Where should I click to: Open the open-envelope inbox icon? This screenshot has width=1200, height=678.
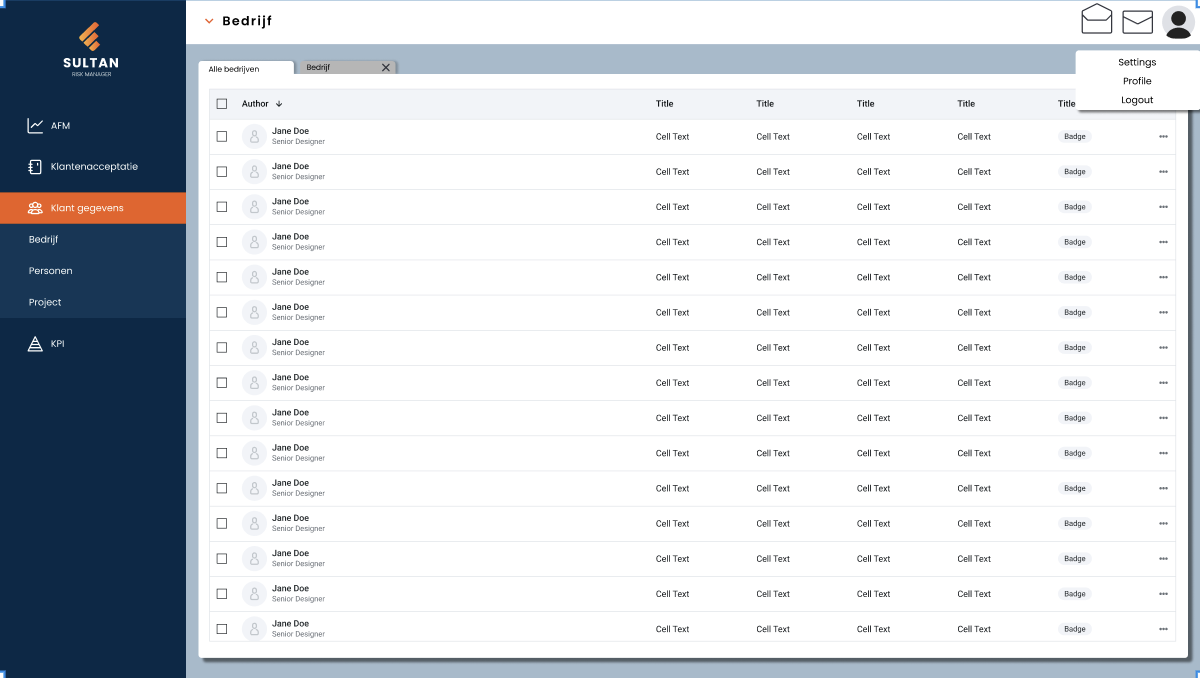pyautogui.click(x=1097, y=20)
